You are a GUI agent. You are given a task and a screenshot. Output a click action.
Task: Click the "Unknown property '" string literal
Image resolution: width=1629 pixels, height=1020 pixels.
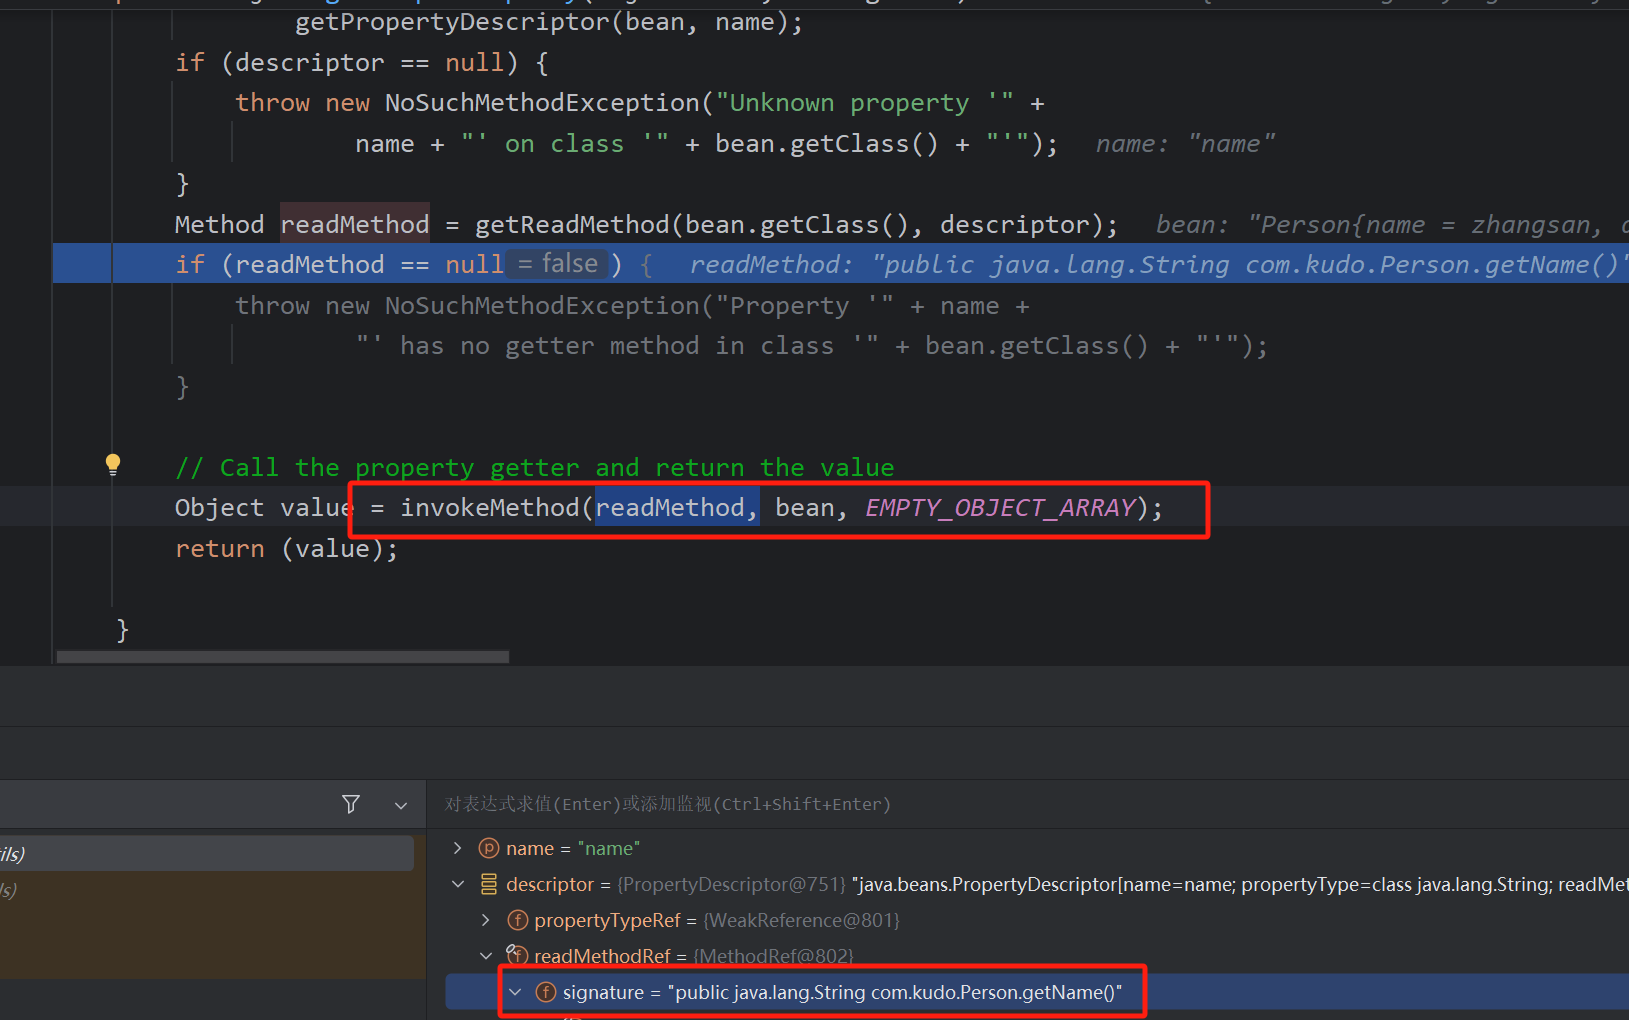[865, 103]
